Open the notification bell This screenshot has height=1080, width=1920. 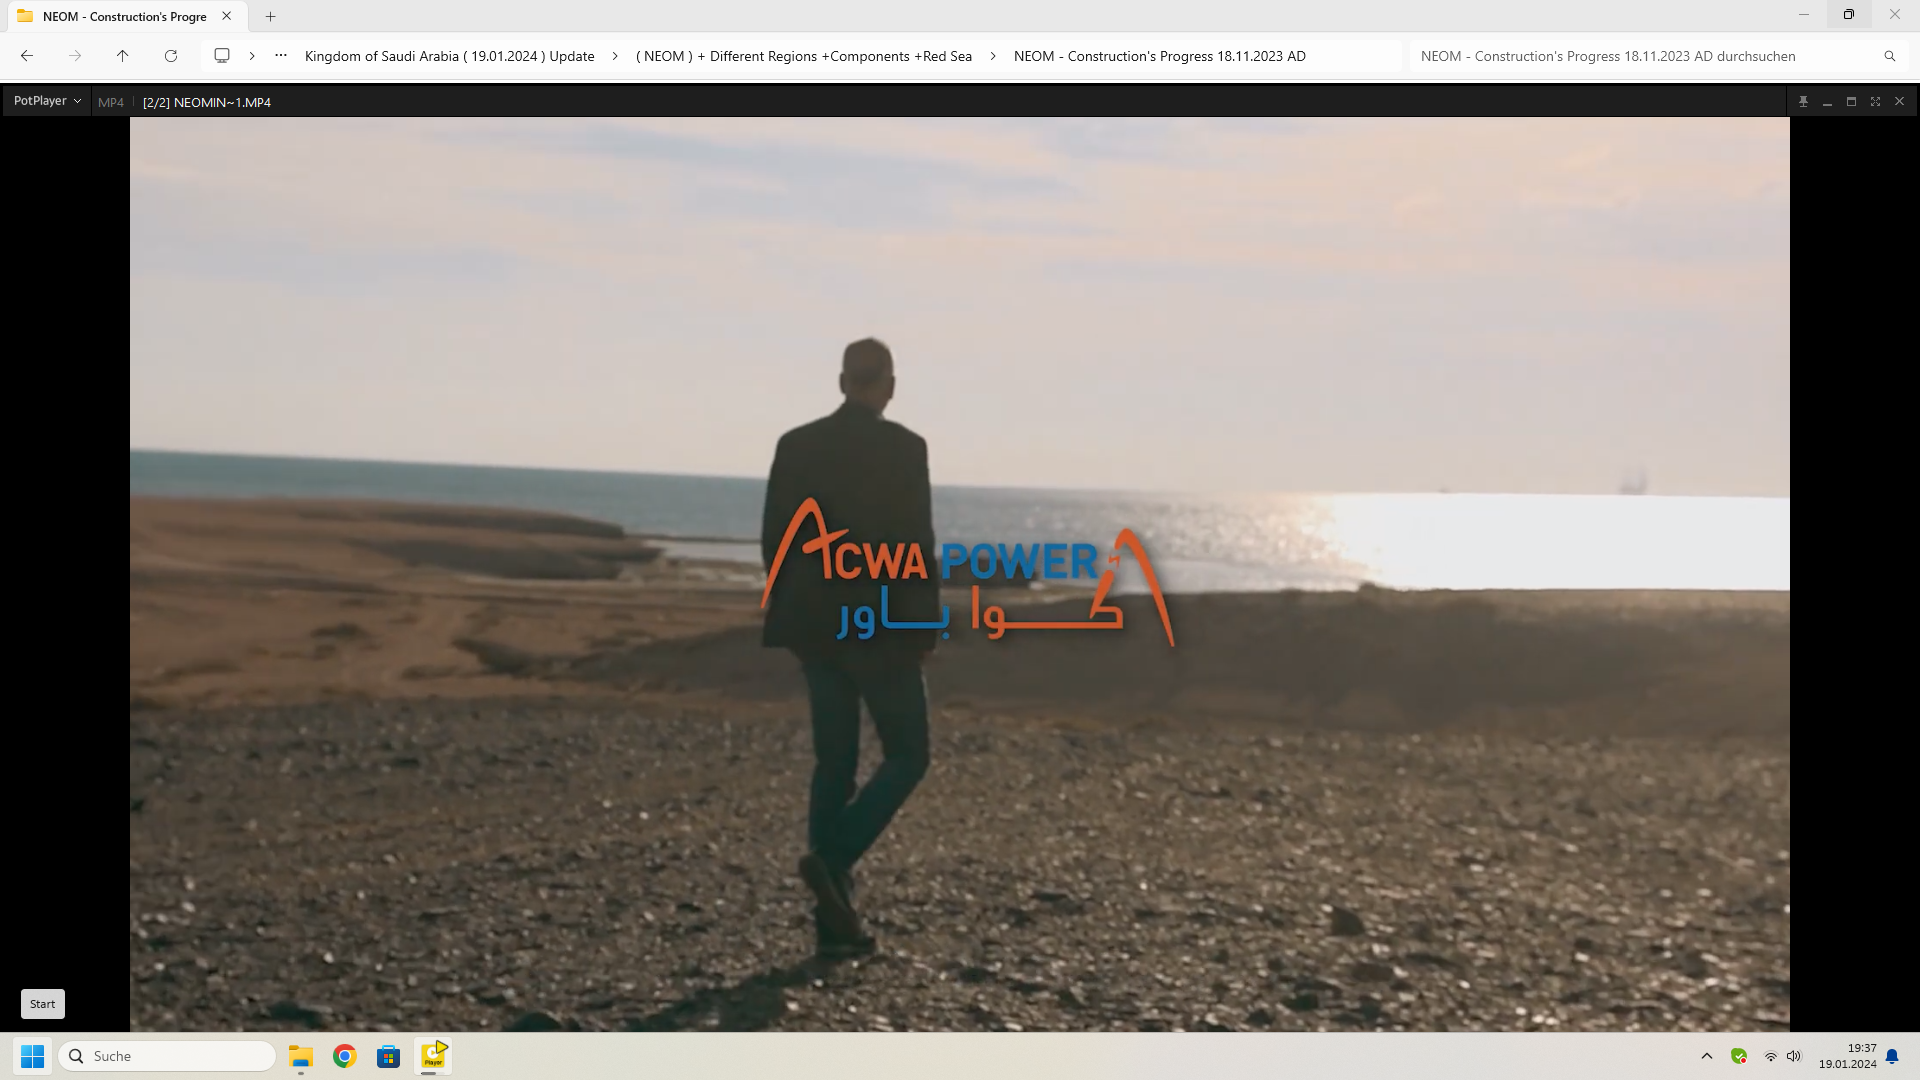pos(1892,1056)
